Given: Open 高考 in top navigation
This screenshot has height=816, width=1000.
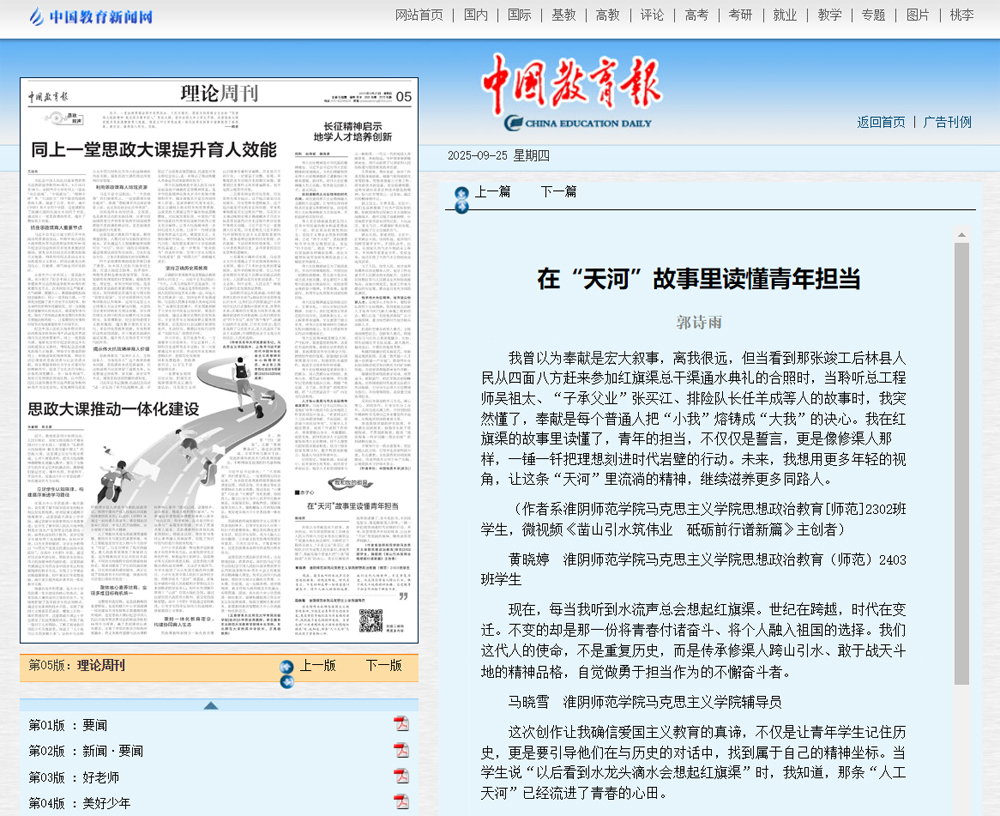Looking at the screenshot, I should tap(696, 15).
